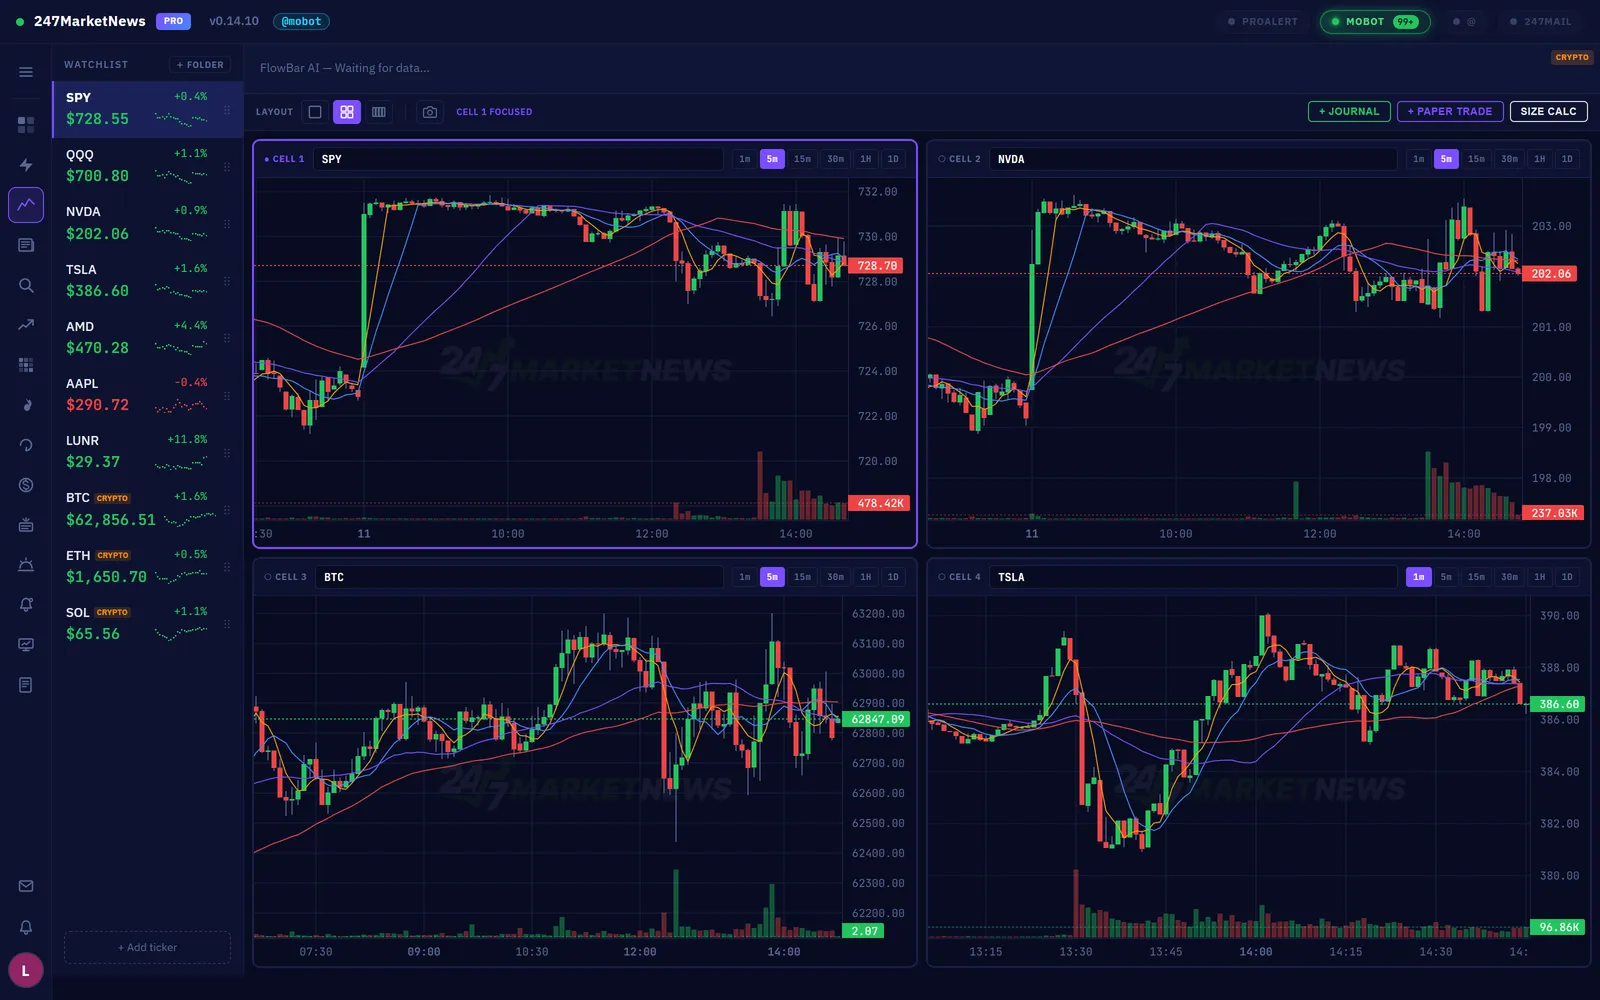Click the circular refresh sidebar icon
1600x1000 pixels.
pyautogui.click(x=26, y=445)
